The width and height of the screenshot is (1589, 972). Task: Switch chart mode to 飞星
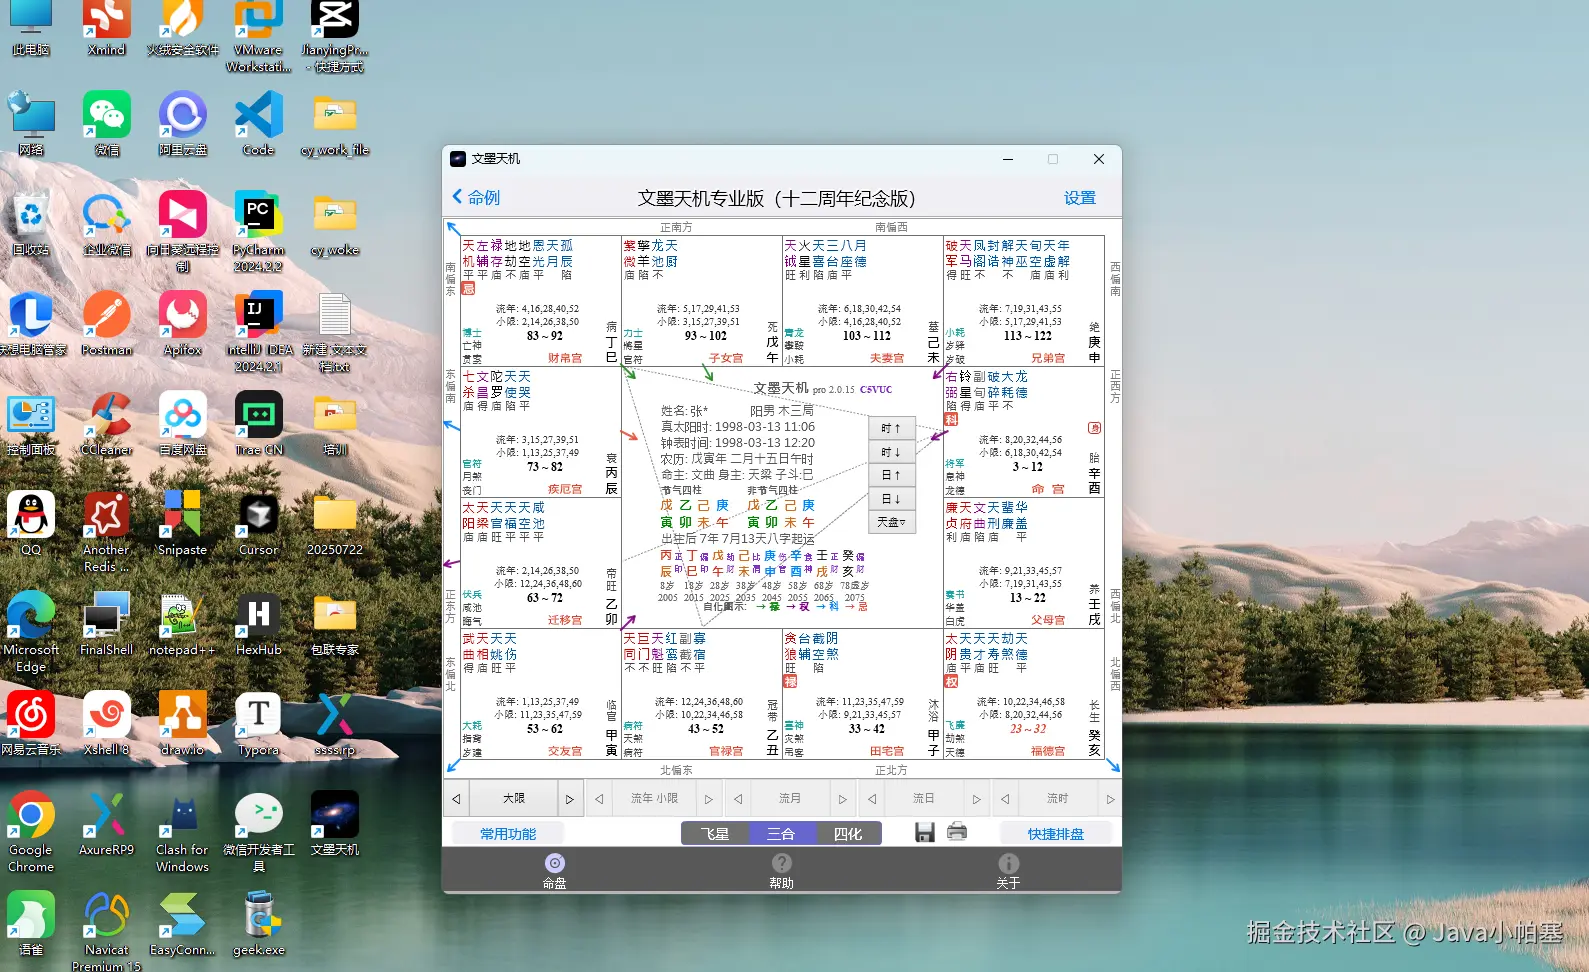714,833
